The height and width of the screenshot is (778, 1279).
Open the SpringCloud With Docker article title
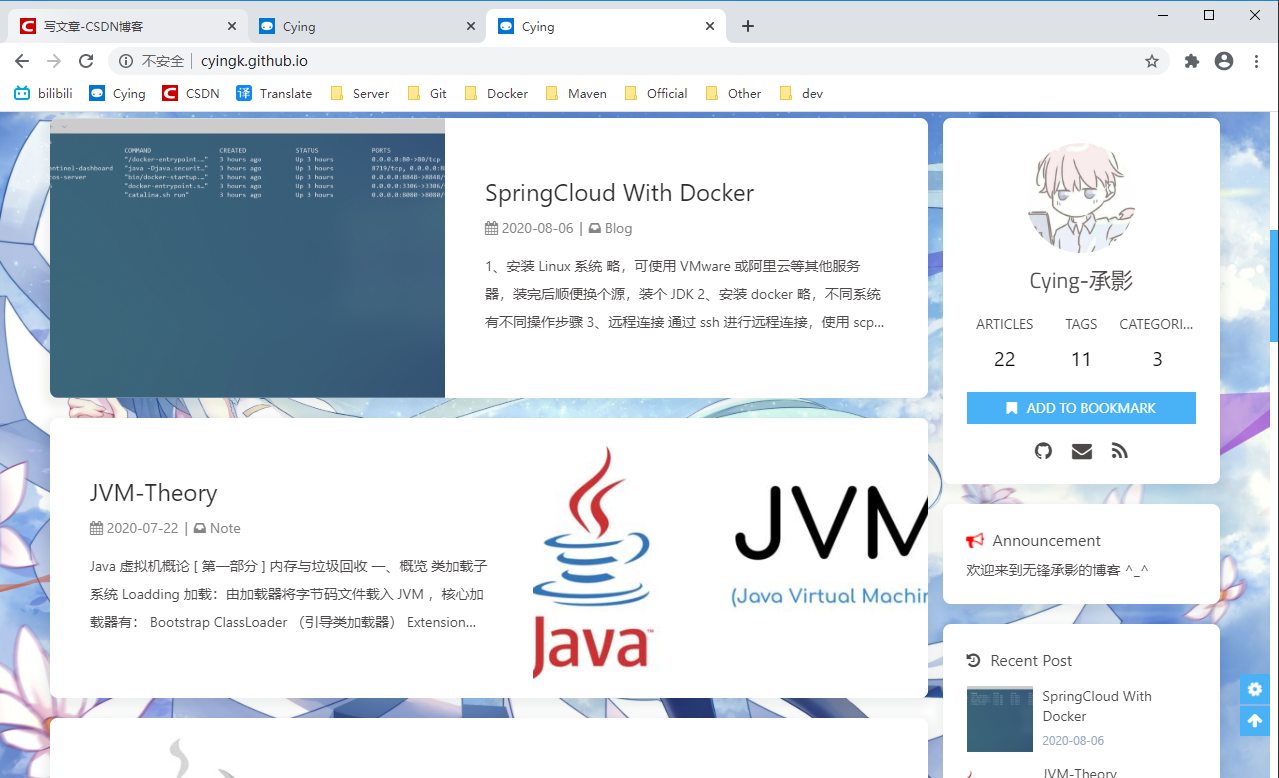(x=619, y=193)
